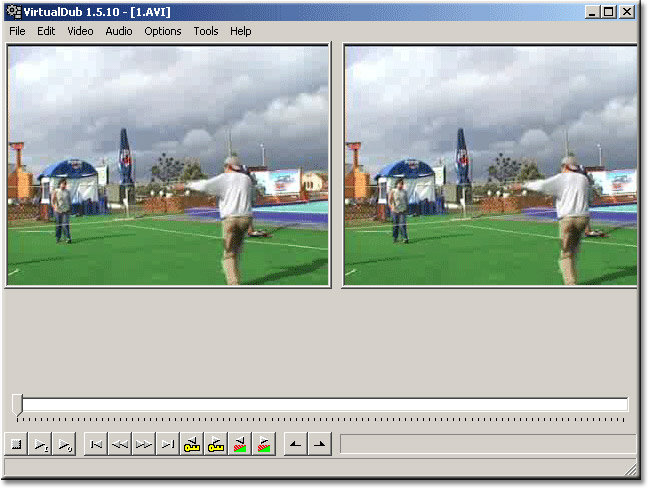
Task: Open the File menu
Action: pyautogui.click(x=17, y=31)
